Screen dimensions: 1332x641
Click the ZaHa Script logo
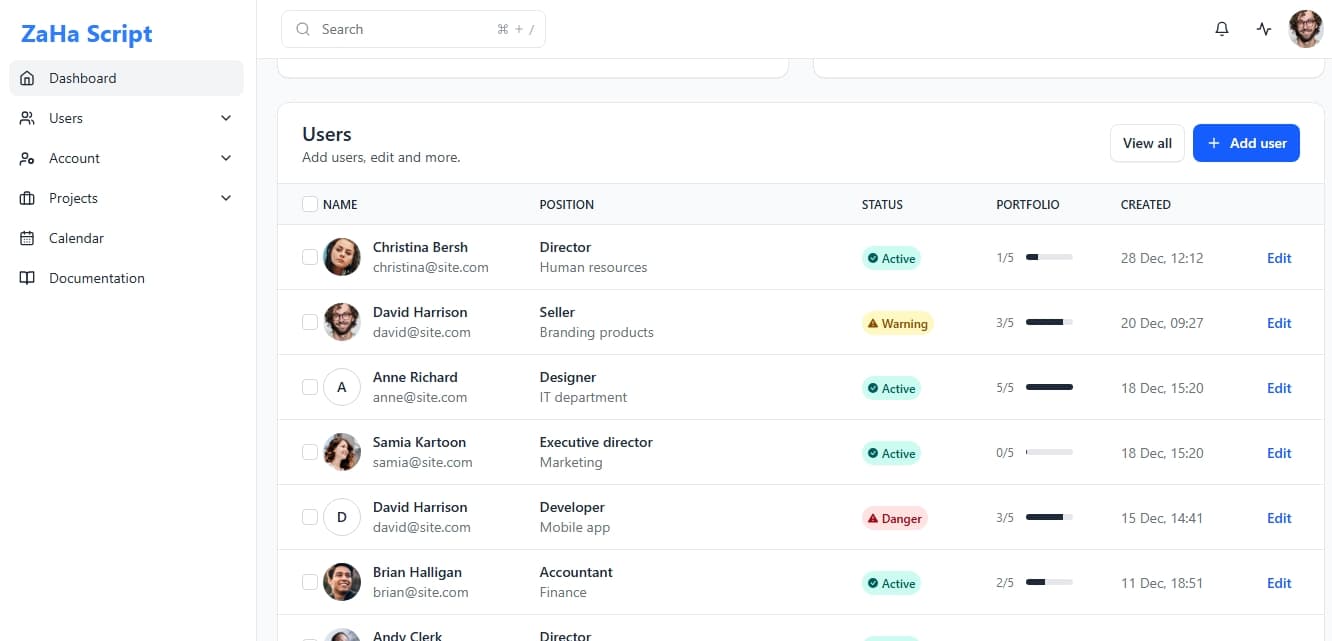(x=87, y=34)
